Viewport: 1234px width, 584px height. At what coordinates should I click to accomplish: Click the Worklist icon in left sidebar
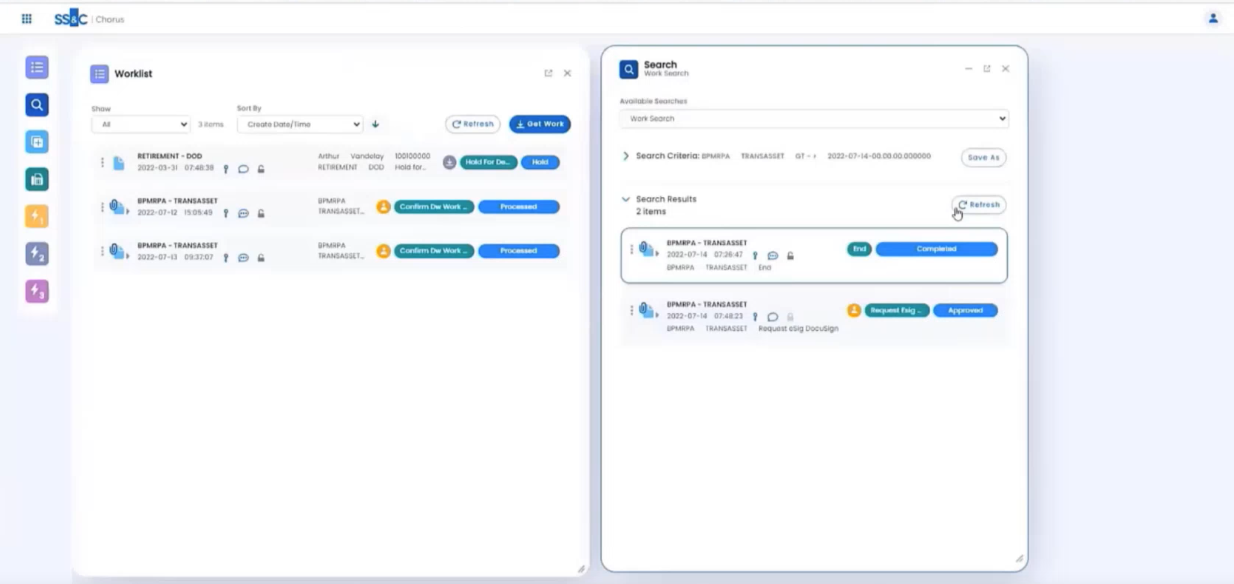coord(37,68)
